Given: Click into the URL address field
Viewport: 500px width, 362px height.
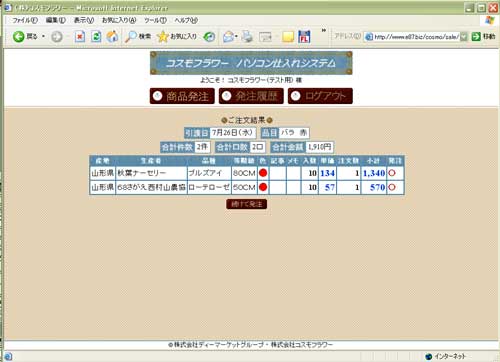Looking at the screenshot, I should [x=416, y=37].
